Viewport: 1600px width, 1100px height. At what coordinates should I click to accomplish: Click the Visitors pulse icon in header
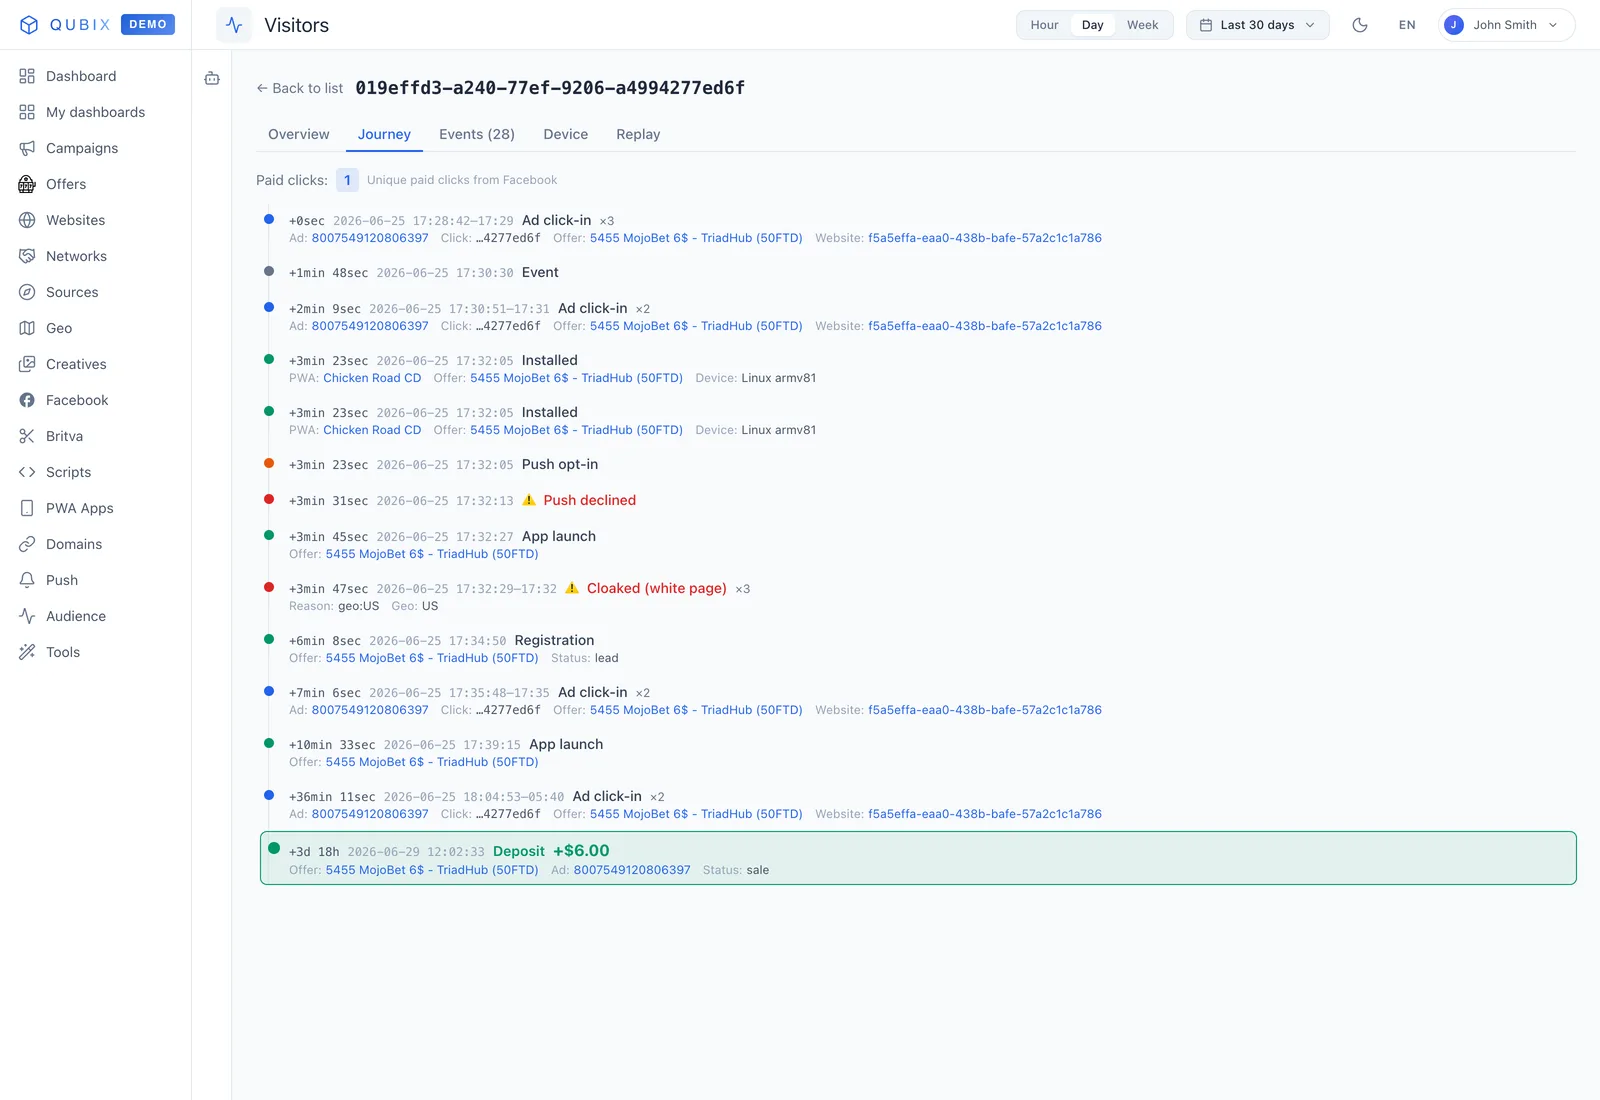click(x=234, y=25)
